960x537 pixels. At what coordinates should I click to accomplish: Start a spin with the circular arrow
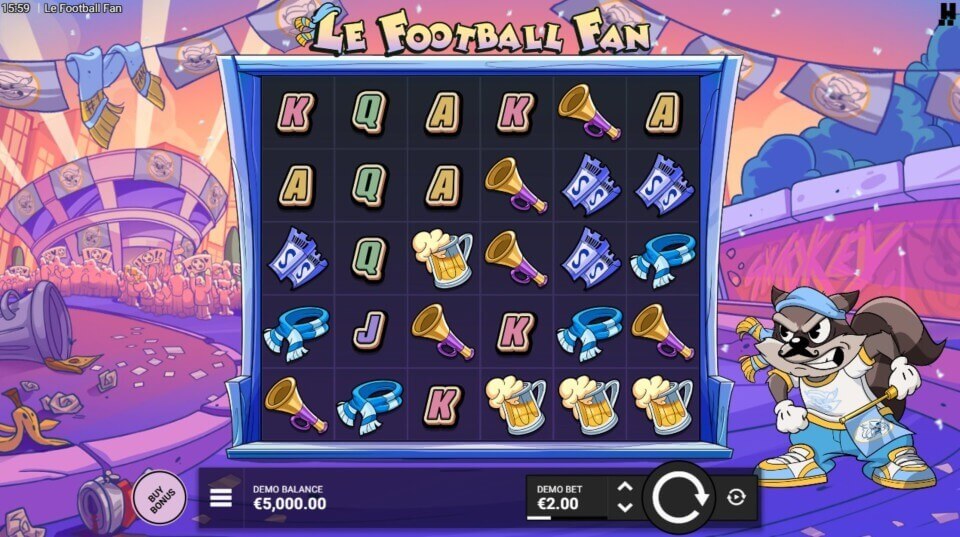tap(678, 497)
